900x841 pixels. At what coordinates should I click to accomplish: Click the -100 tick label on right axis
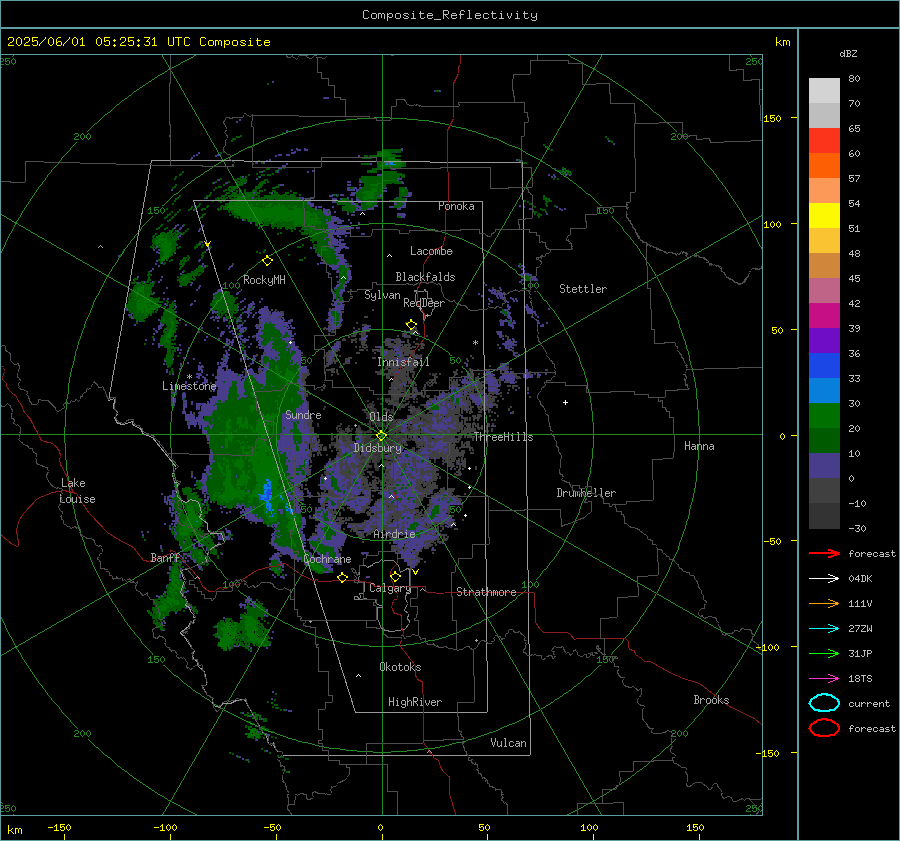coord(767,647)
